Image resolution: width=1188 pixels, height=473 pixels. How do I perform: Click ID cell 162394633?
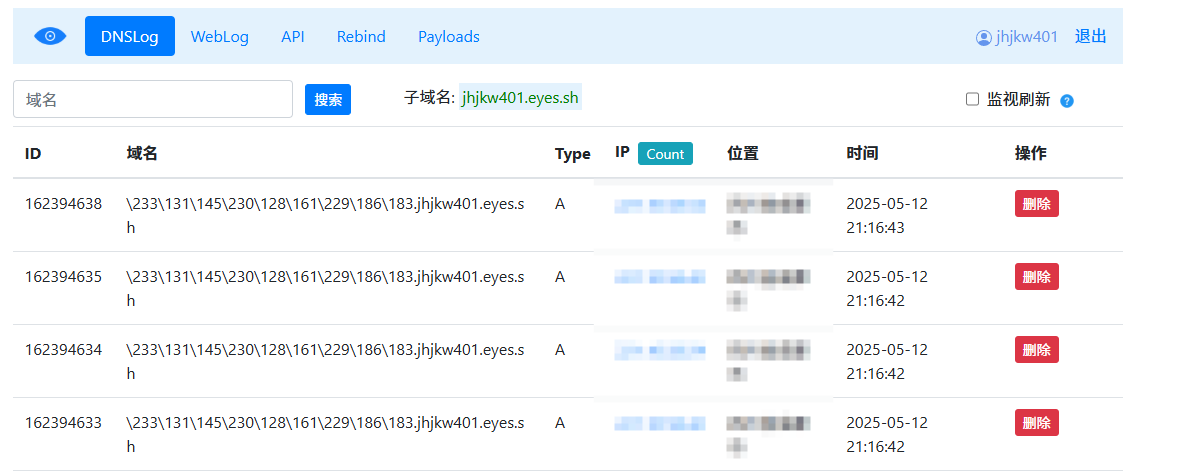pos(64,422)
